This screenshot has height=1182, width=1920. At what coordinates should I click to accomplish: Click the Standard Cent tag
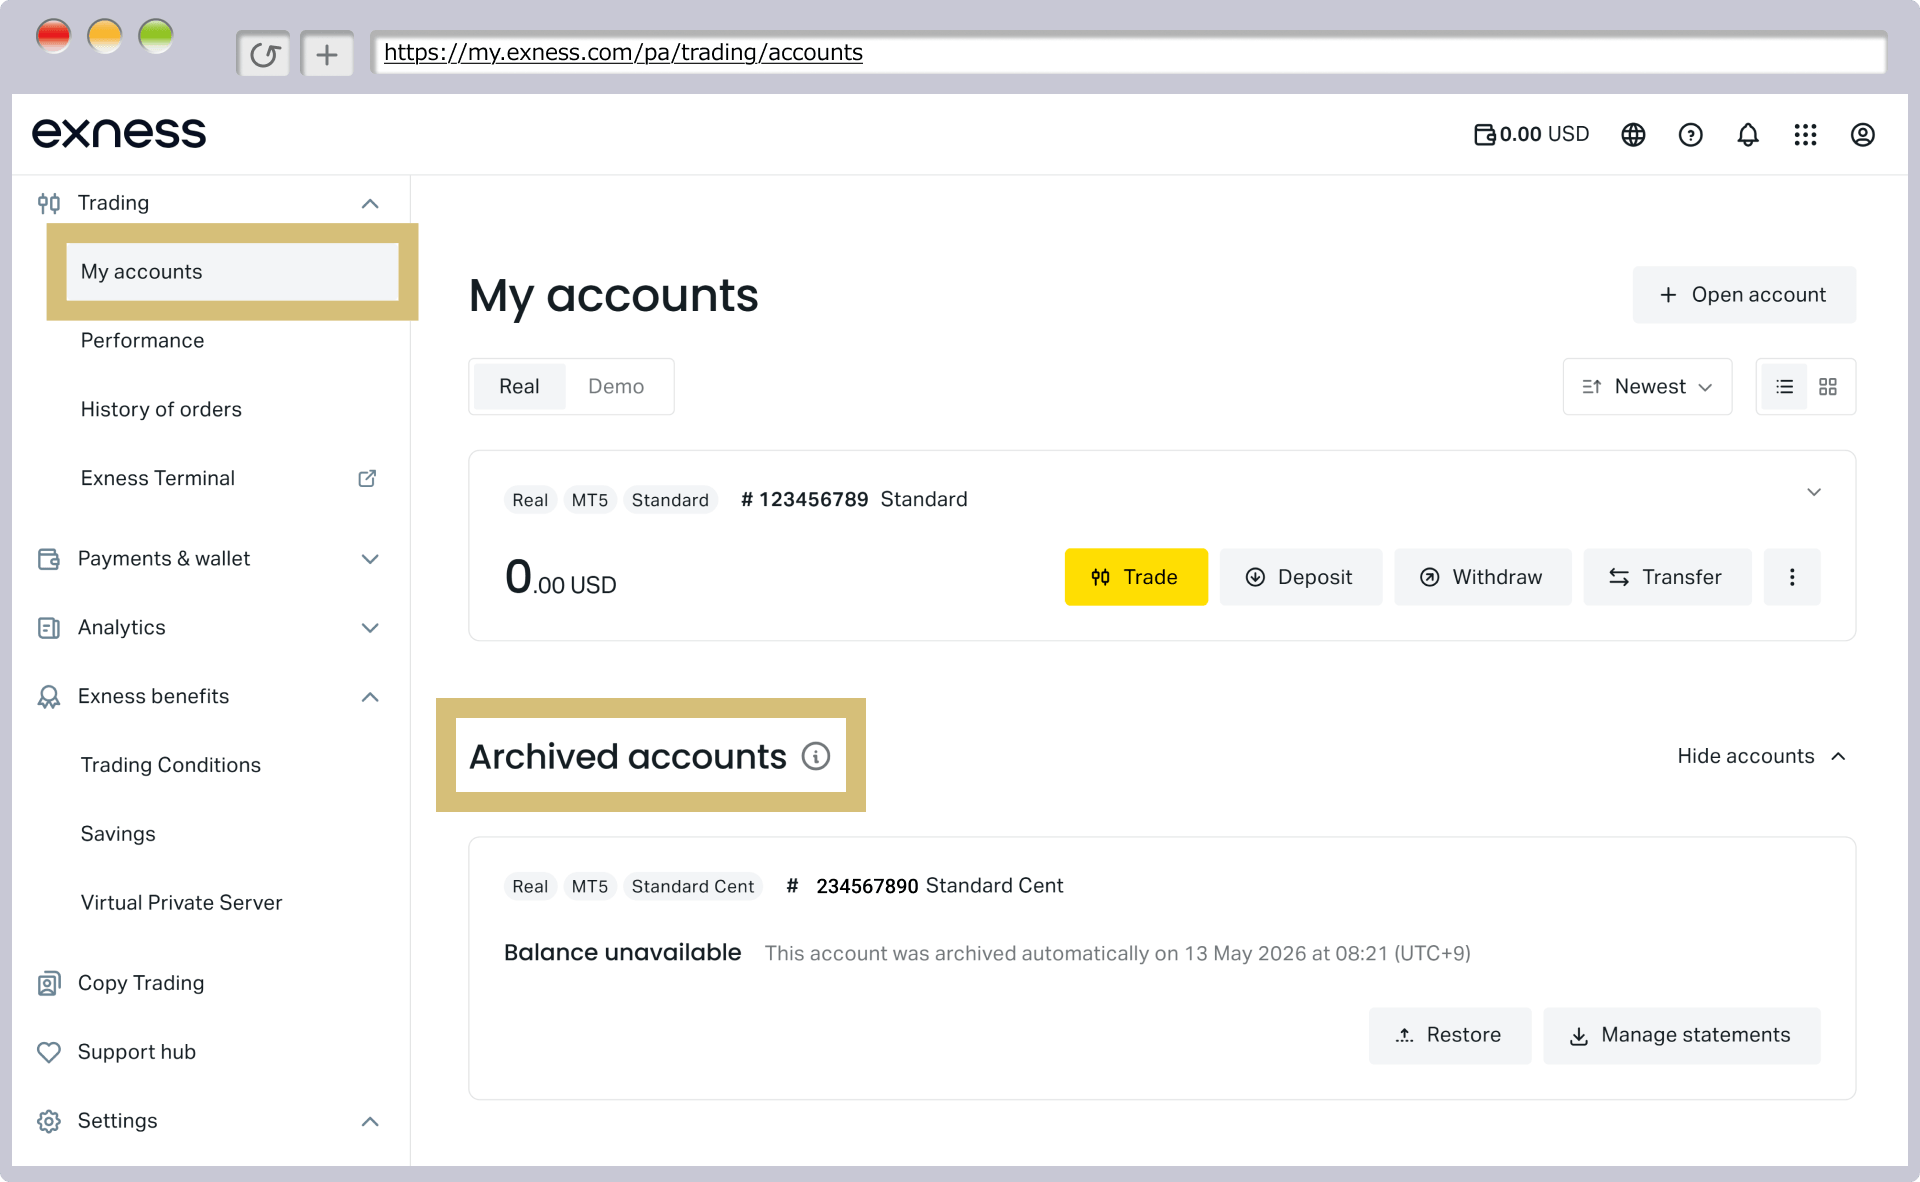pos(692,886)
